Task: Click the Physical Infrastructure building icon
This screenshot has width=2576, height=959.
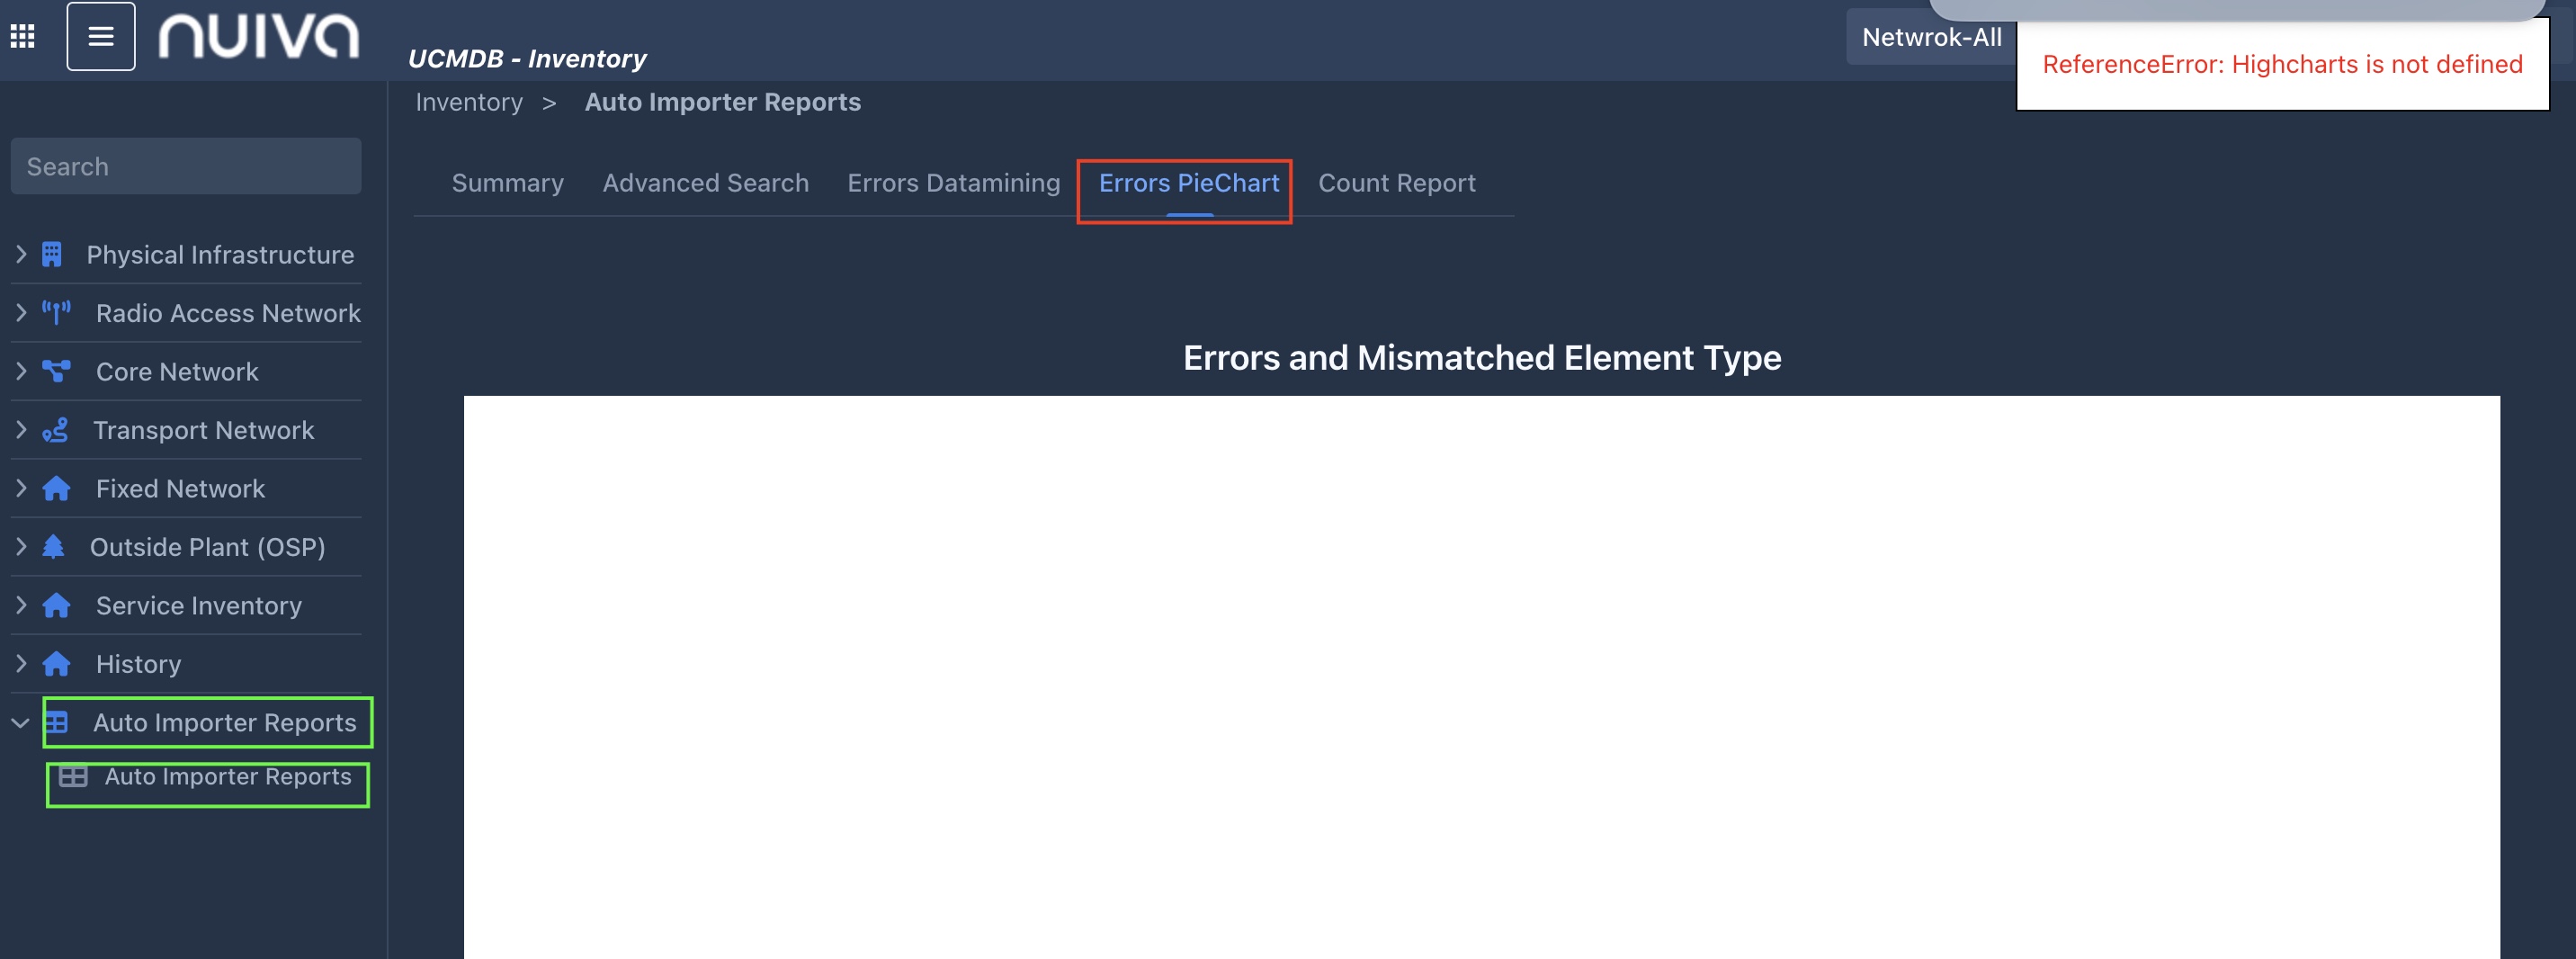Action: pyautogui.click(x=52, y=255)
